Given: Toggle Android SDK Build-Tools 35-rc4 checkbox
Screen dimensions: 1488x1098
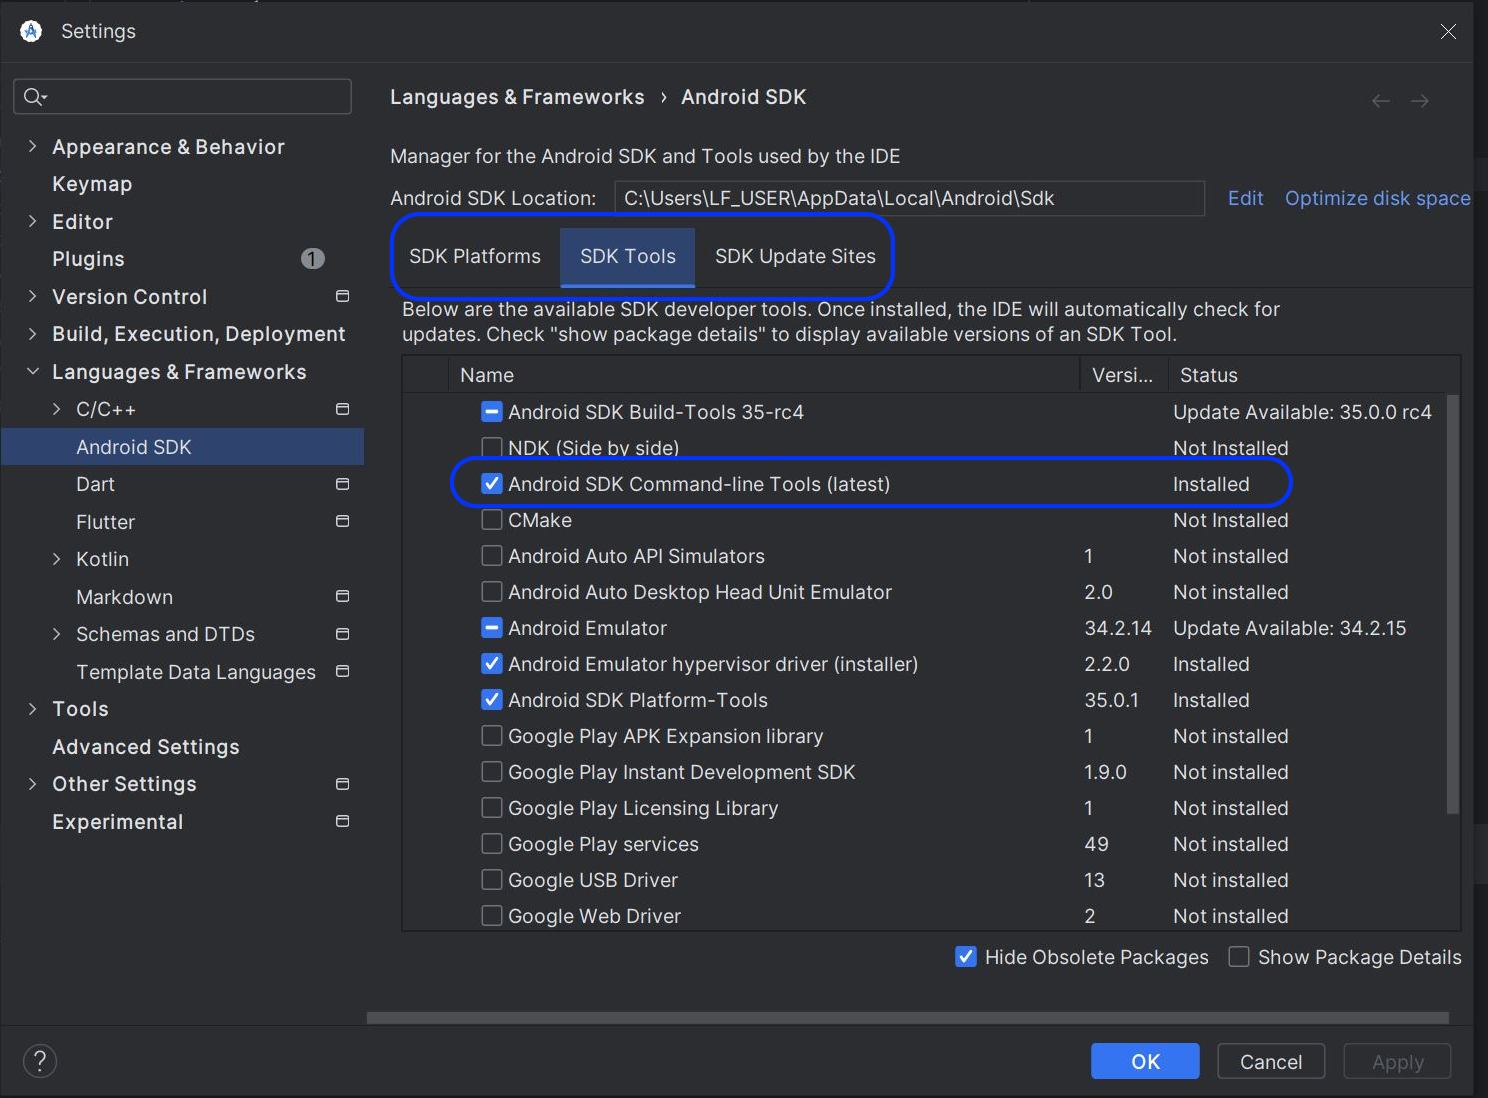Looking at the screenshot, I should click(492, 412).
